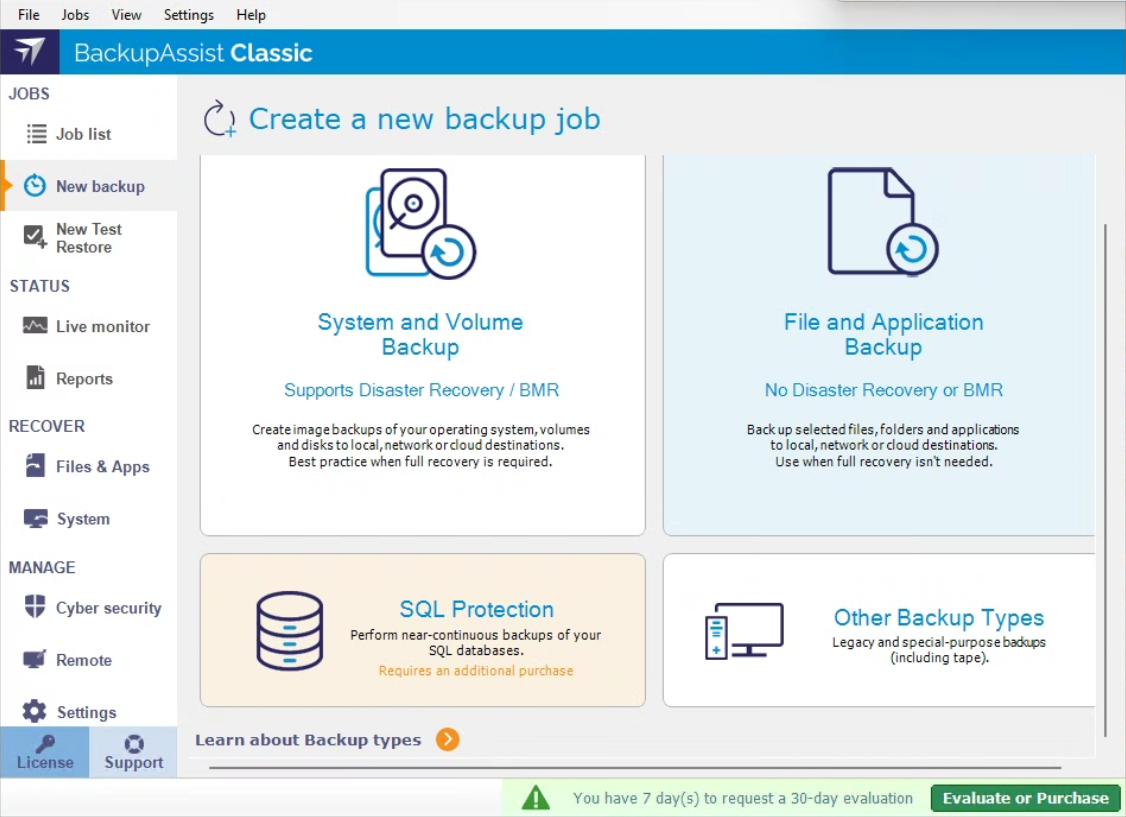Click the orange arrow next to Learn about Backup types

pos(447,740)
